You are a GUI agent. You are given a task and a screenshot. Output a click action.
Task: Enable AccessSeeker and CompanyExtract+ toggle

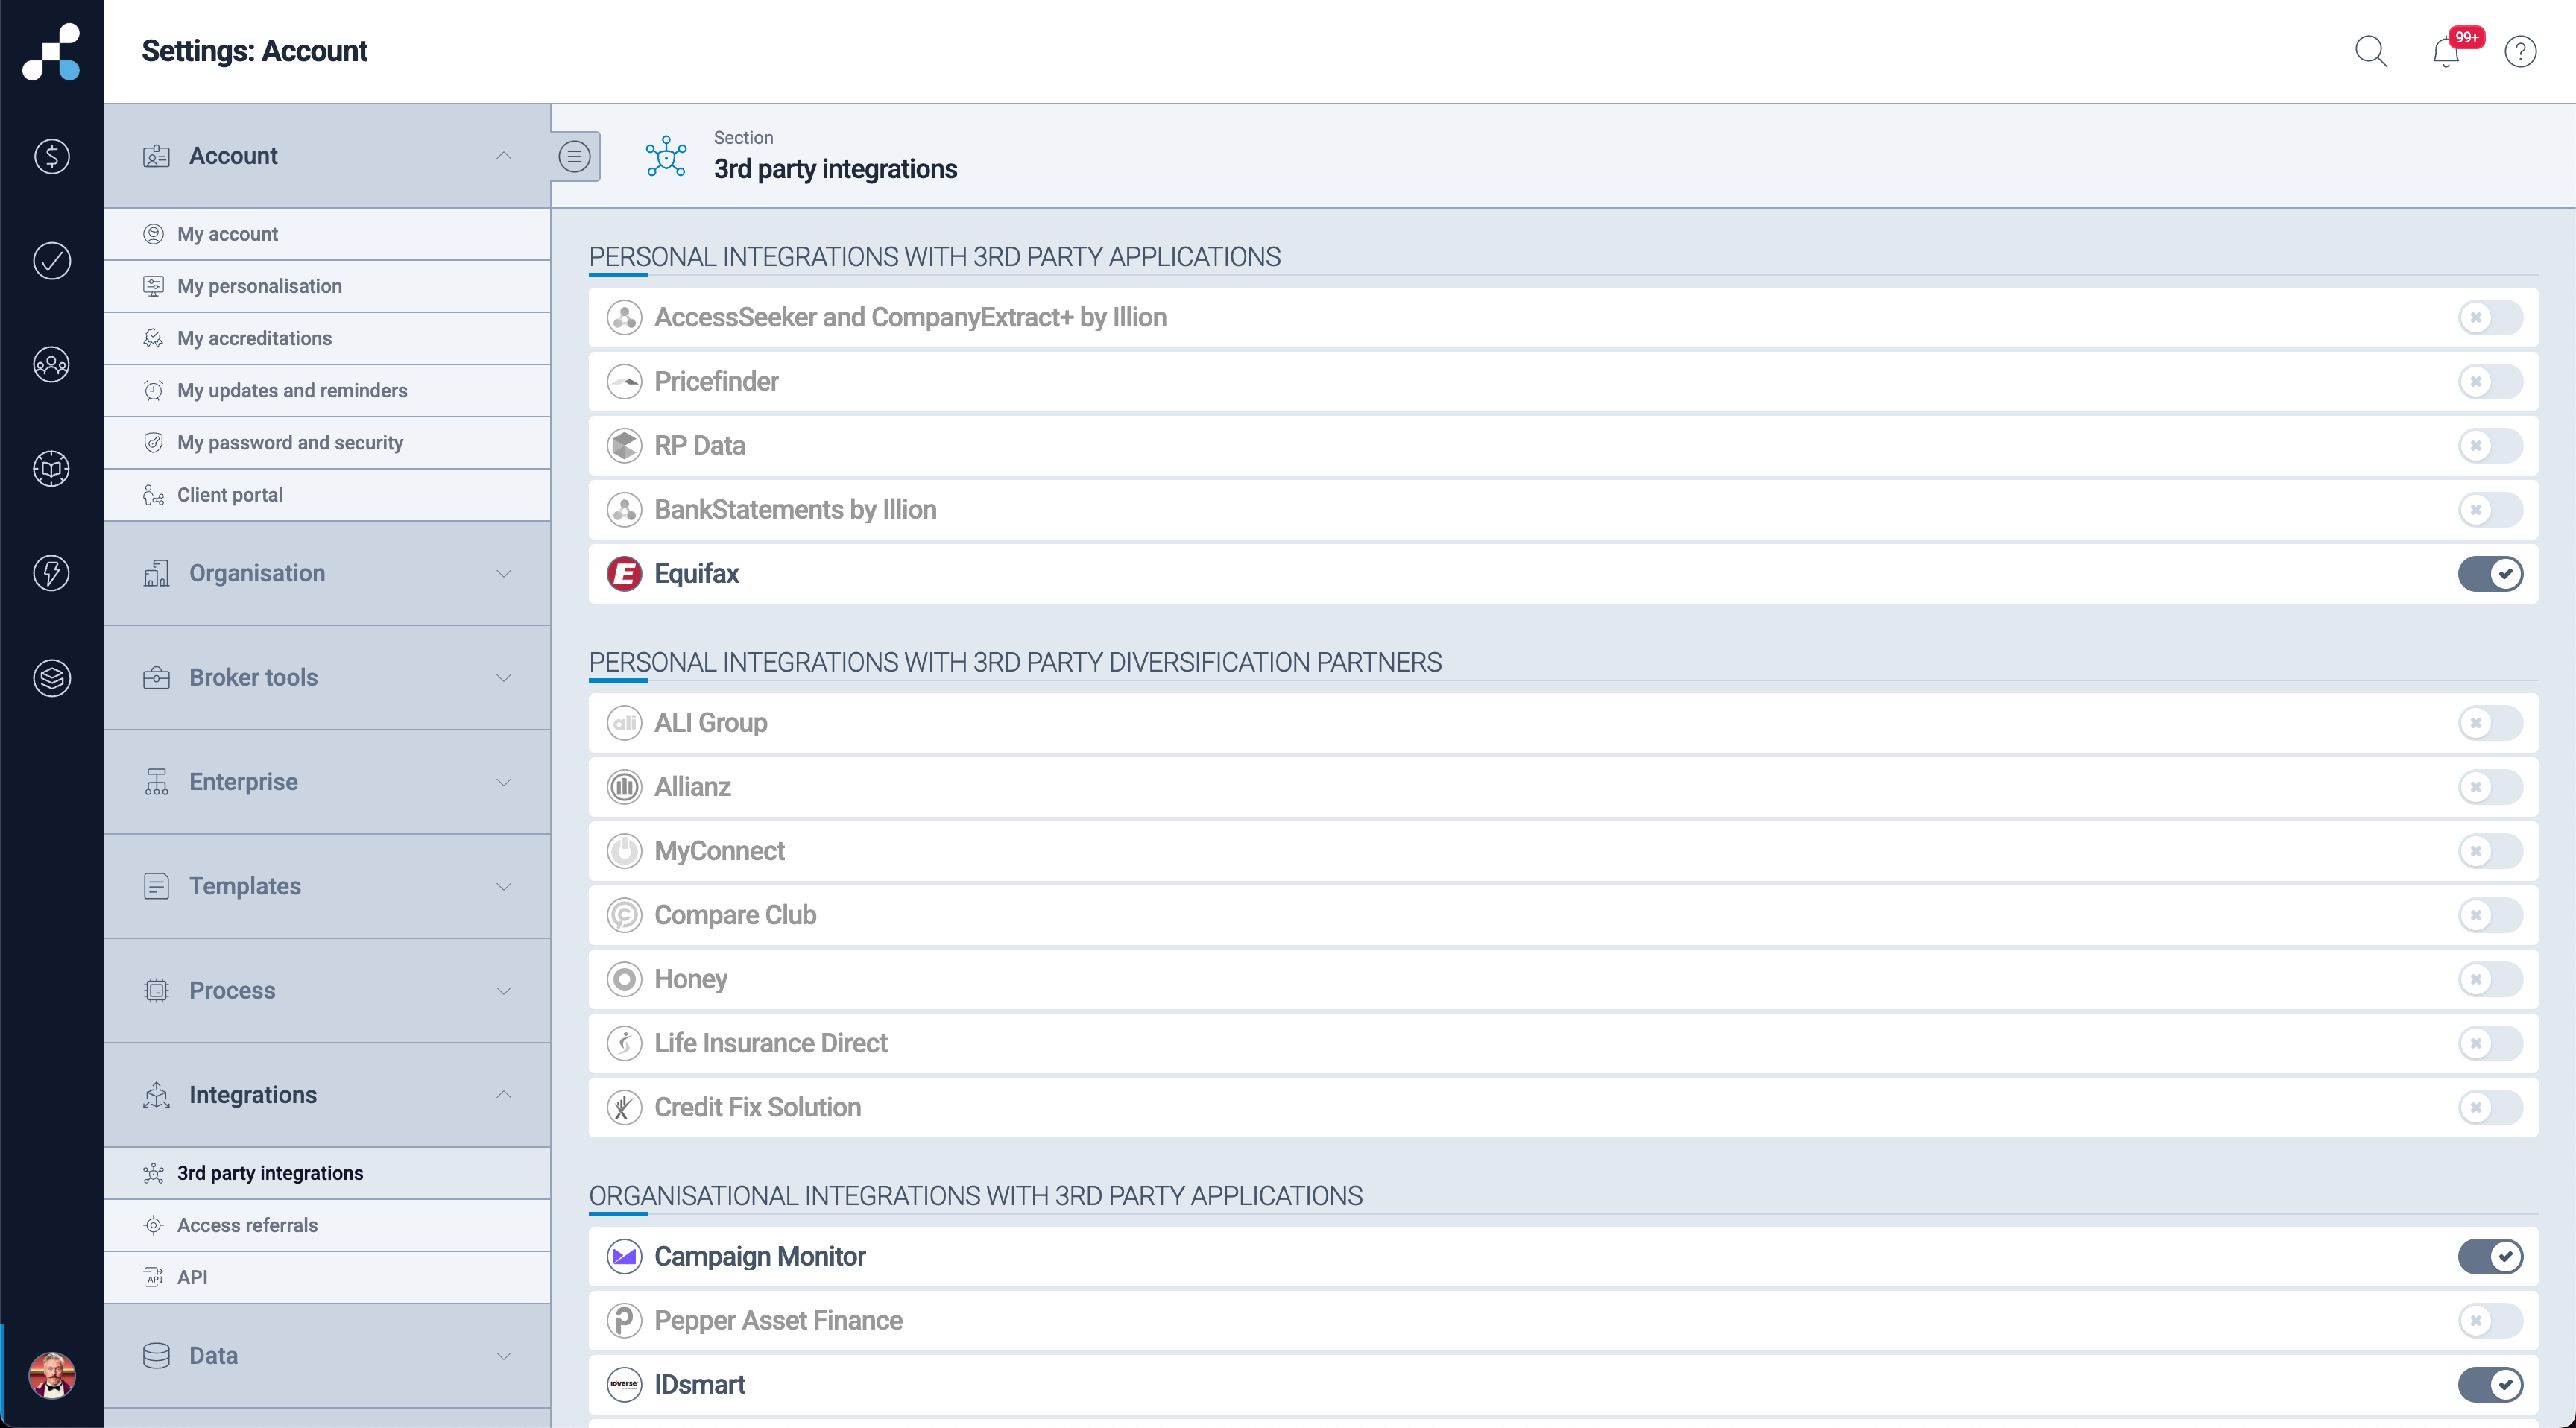pos(2490,317)
